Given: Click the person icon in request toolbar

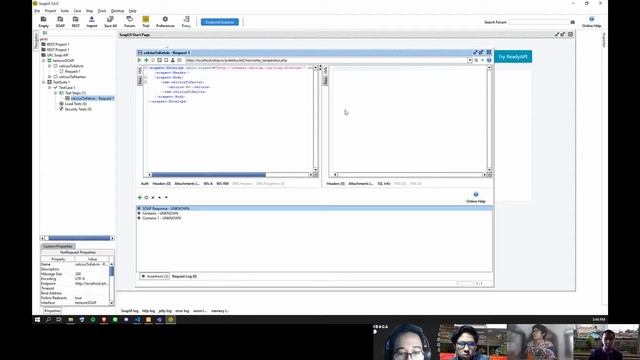Looking at the screenshot, I should (x=173, y=60).
